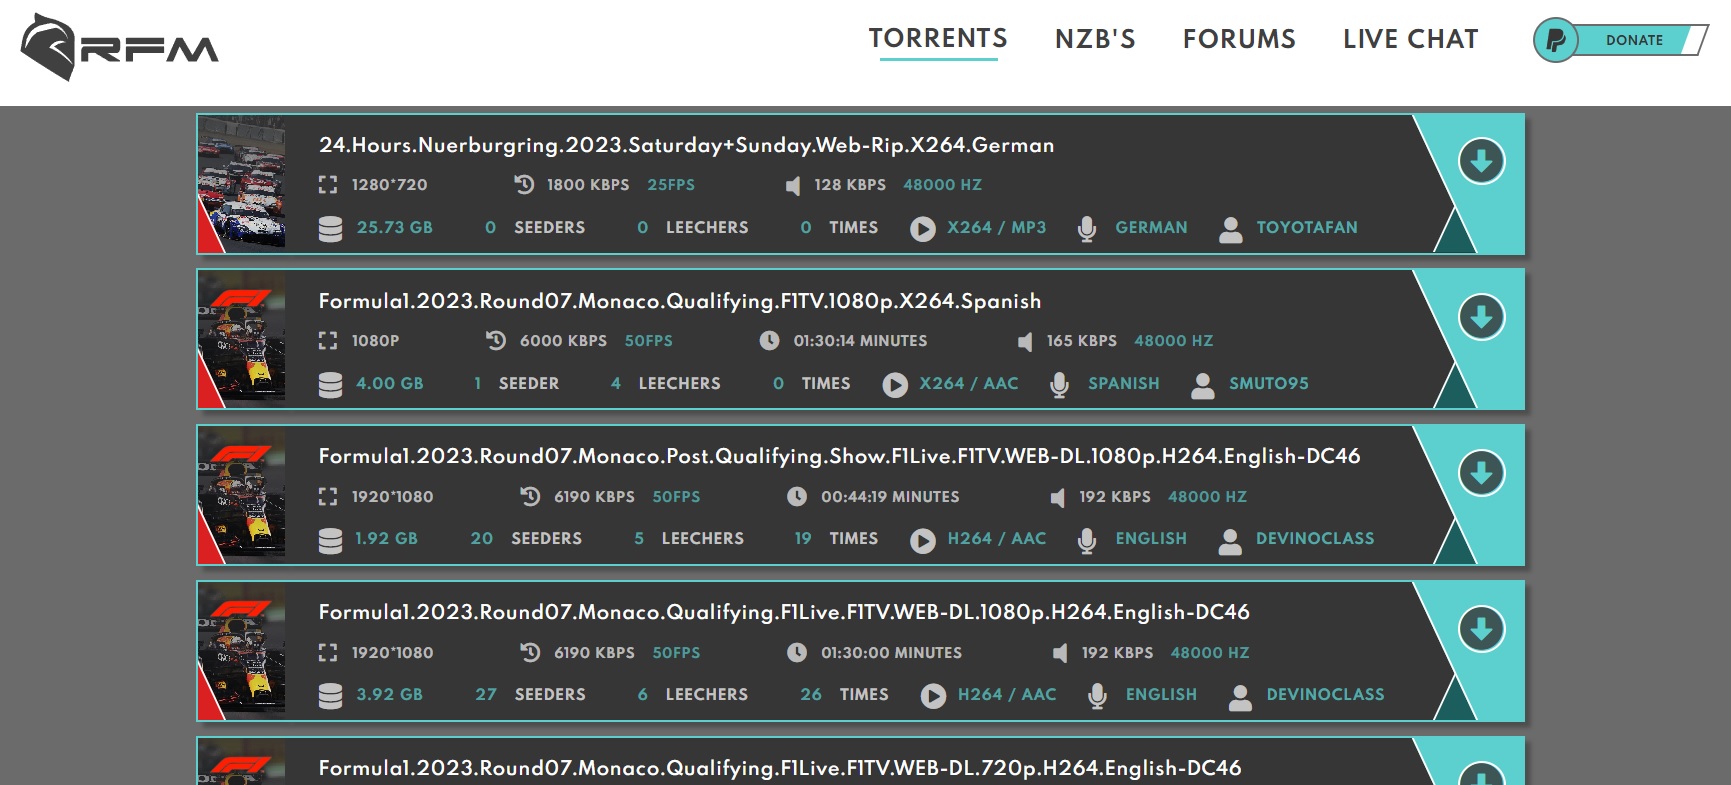
Task: Click the storage icon beside 1.92 GB
Action: [x=330, y=540]
